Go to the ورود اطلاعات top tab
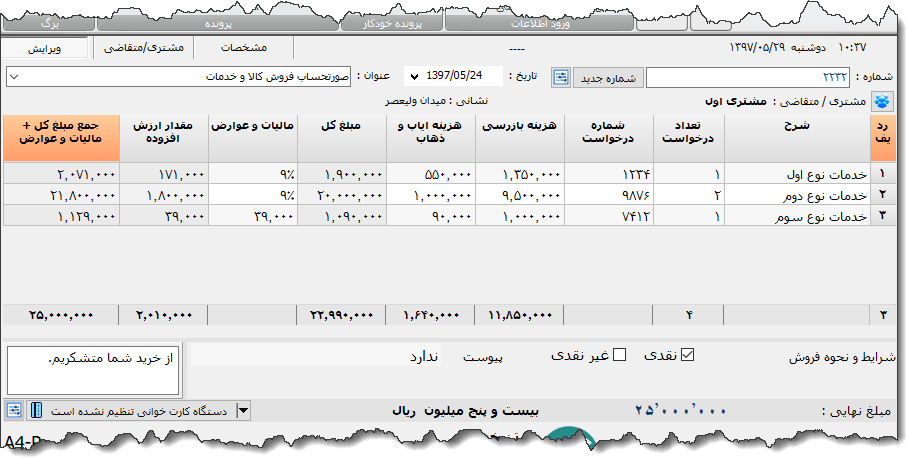Screen dimensions: 907x458 click(539, 24)
